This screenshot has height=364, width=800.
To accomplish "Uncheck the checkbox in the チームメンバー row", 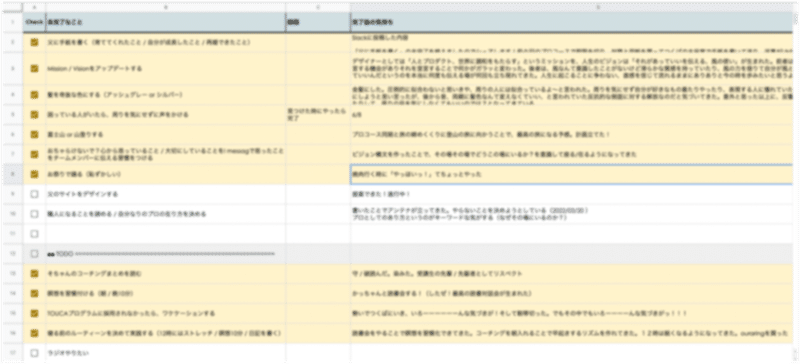I will click(34, 154).
